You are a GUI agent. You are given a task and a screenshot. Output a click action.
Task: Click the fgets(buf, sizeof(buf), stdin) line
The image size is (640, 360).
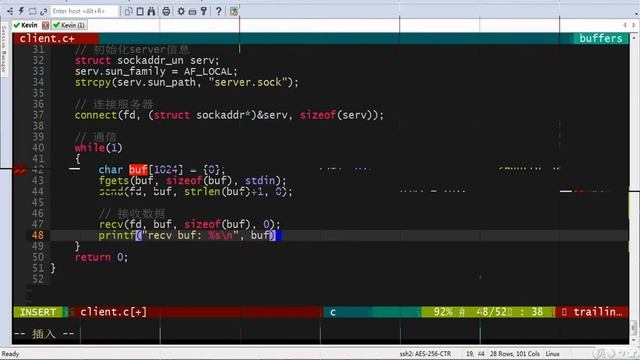click(193, 180)
